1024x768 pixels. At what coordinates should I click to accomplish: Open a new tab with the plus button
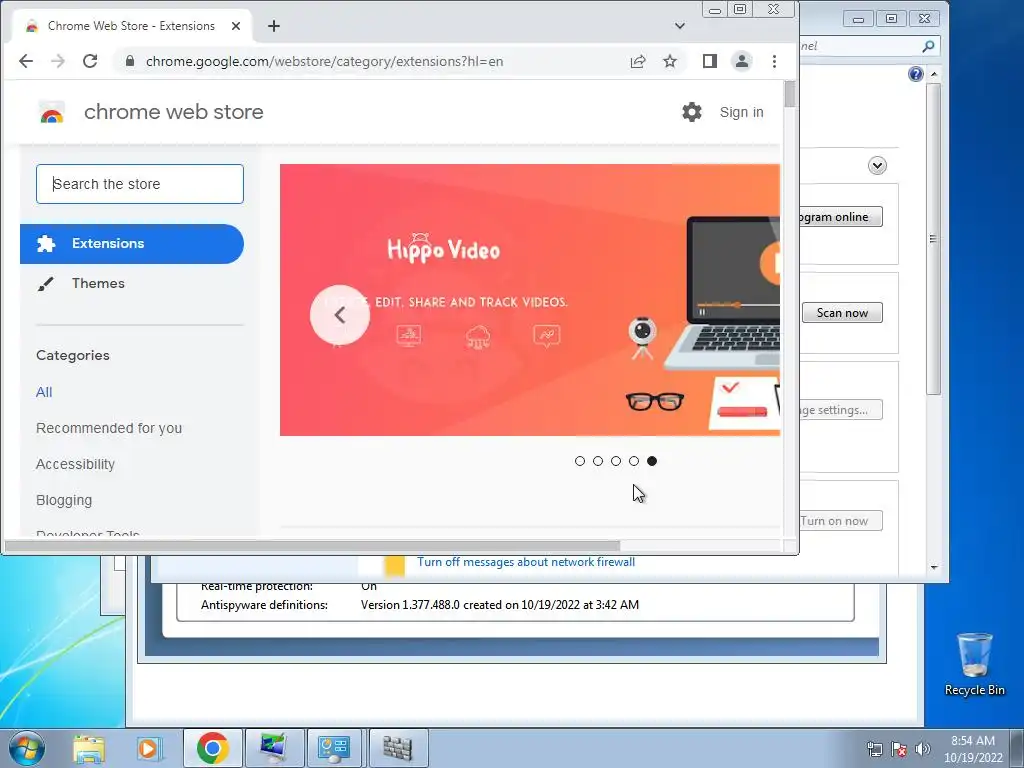274,26
